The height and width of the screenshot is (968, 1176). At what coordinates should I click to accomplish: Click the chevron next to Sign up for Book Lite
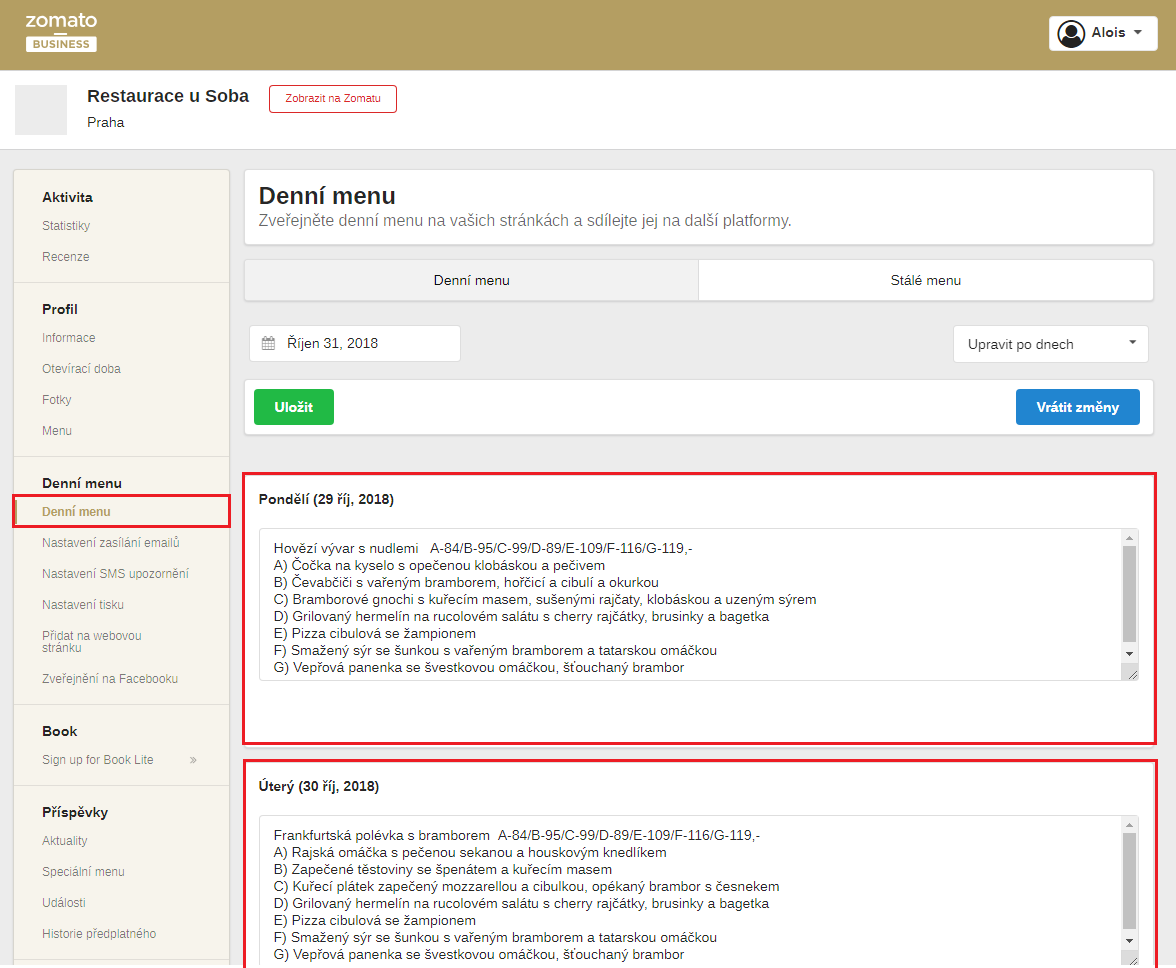coord(193,760)
